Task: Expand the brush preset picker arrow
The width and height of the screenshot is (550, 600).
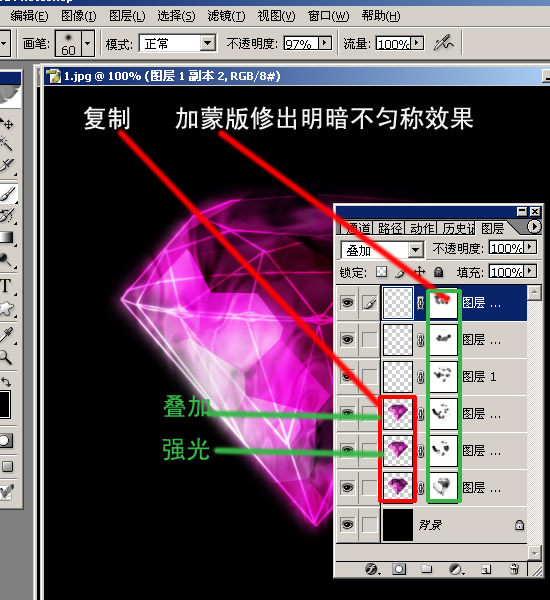Action: pos(88,43)
